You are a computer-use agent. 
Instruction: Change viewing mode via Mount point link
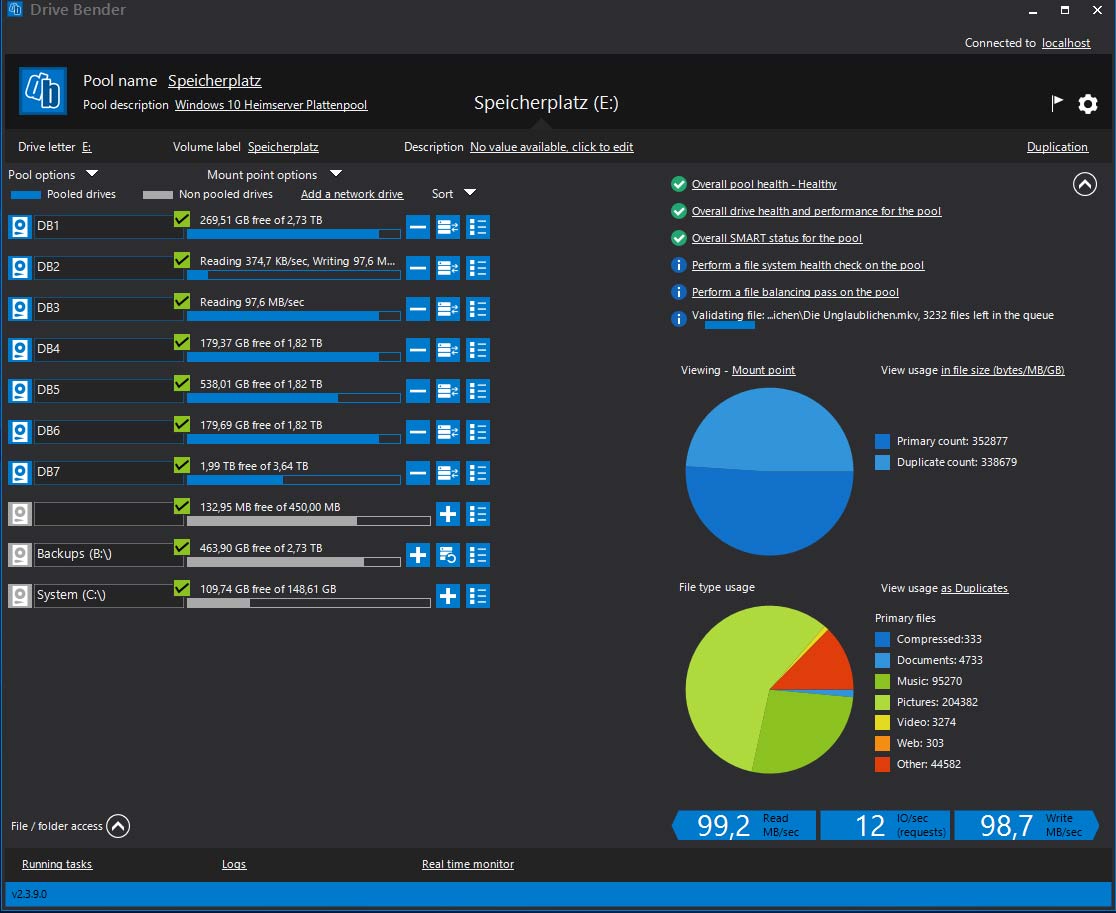click(x=763, y=370)
